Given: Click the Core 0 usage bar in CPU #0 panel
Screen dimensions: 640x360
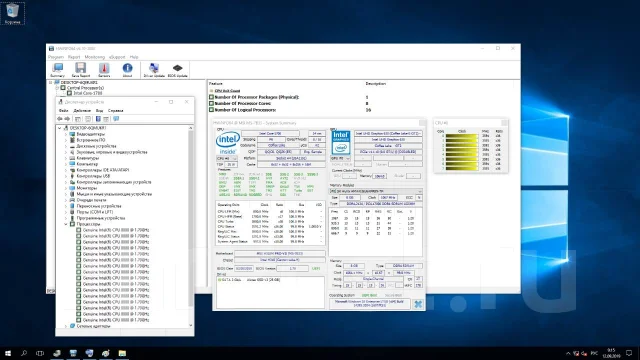Looking at the screenshot, I should [462, 136].
